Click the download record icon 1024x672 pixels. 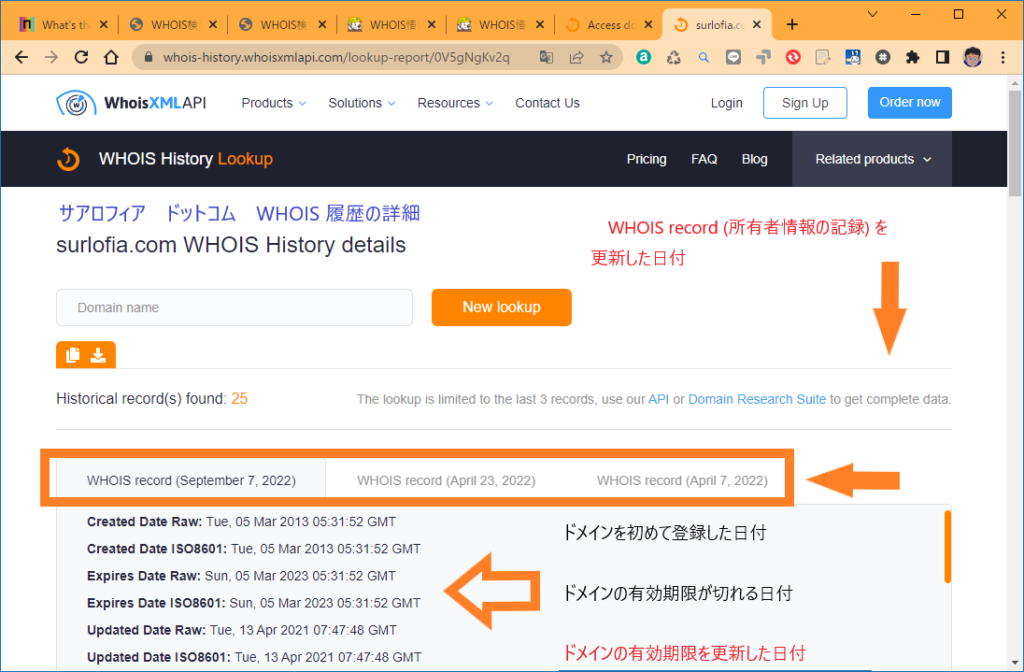98,355
